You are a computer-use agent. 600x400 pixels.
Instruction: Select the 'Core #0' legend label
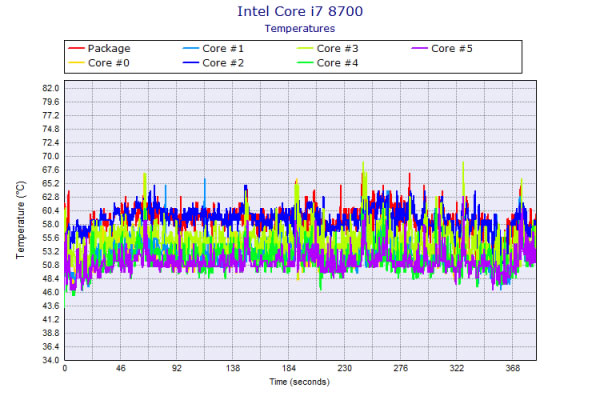[x=109, y=63]
